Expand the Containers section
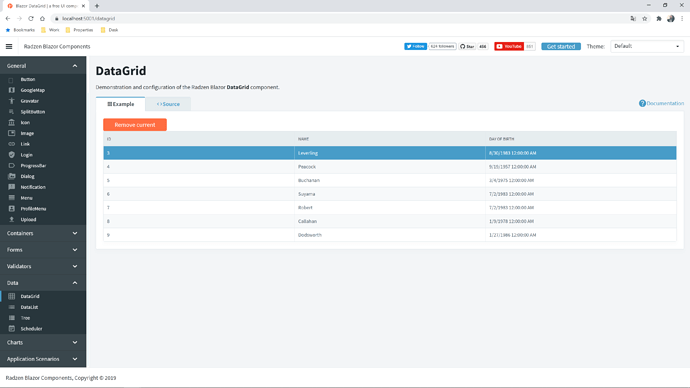690x388 pixels. [43, 233]
